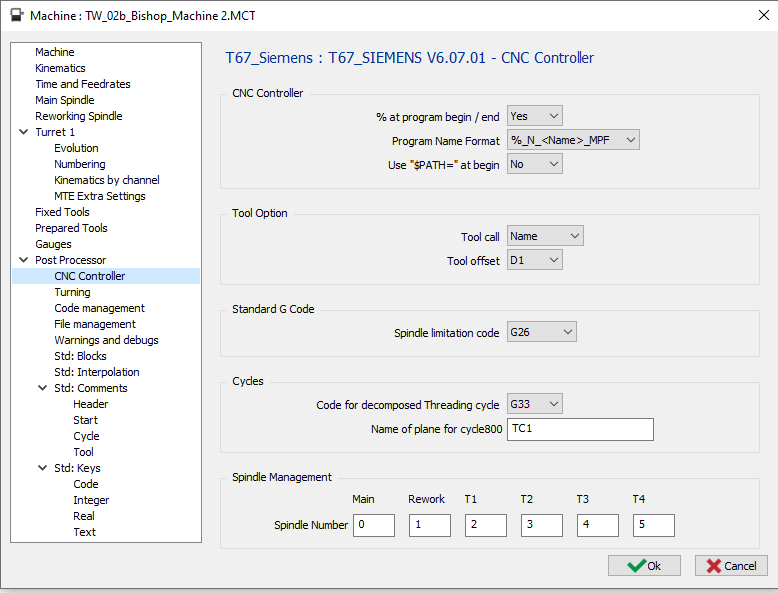
Task: Open the decomposed Threading cycle code dropdown
Action: 535,404
